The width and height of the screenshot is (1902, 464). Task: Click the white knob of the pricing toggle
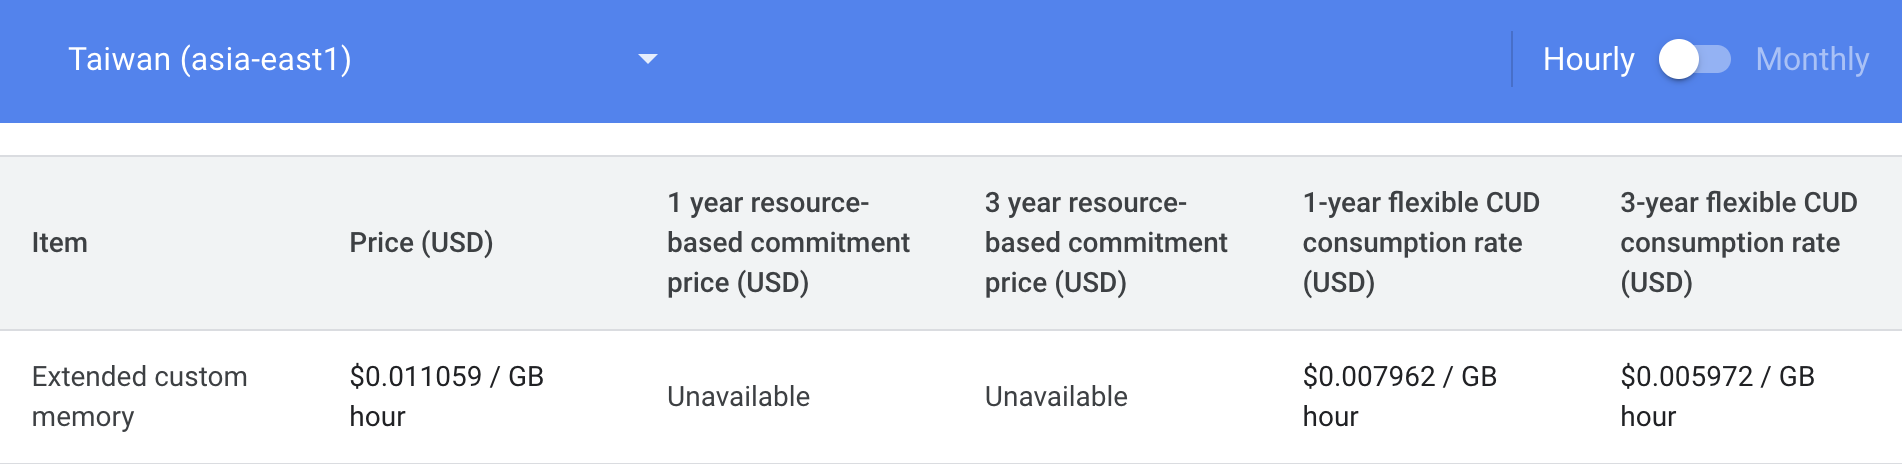[x=1679, y=59]
